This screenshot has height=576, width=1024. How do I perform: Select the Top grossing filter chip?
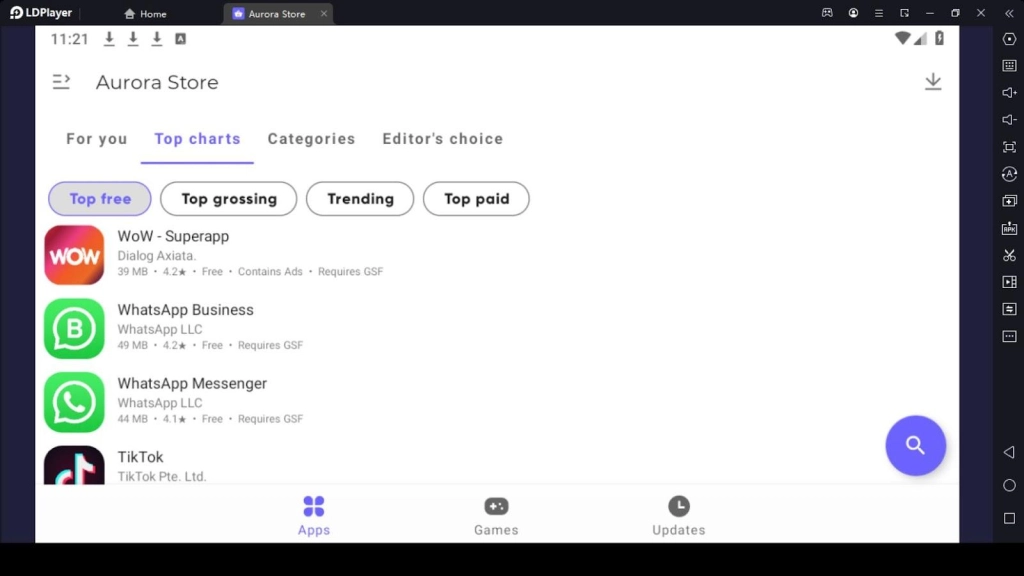coord(228,199)
